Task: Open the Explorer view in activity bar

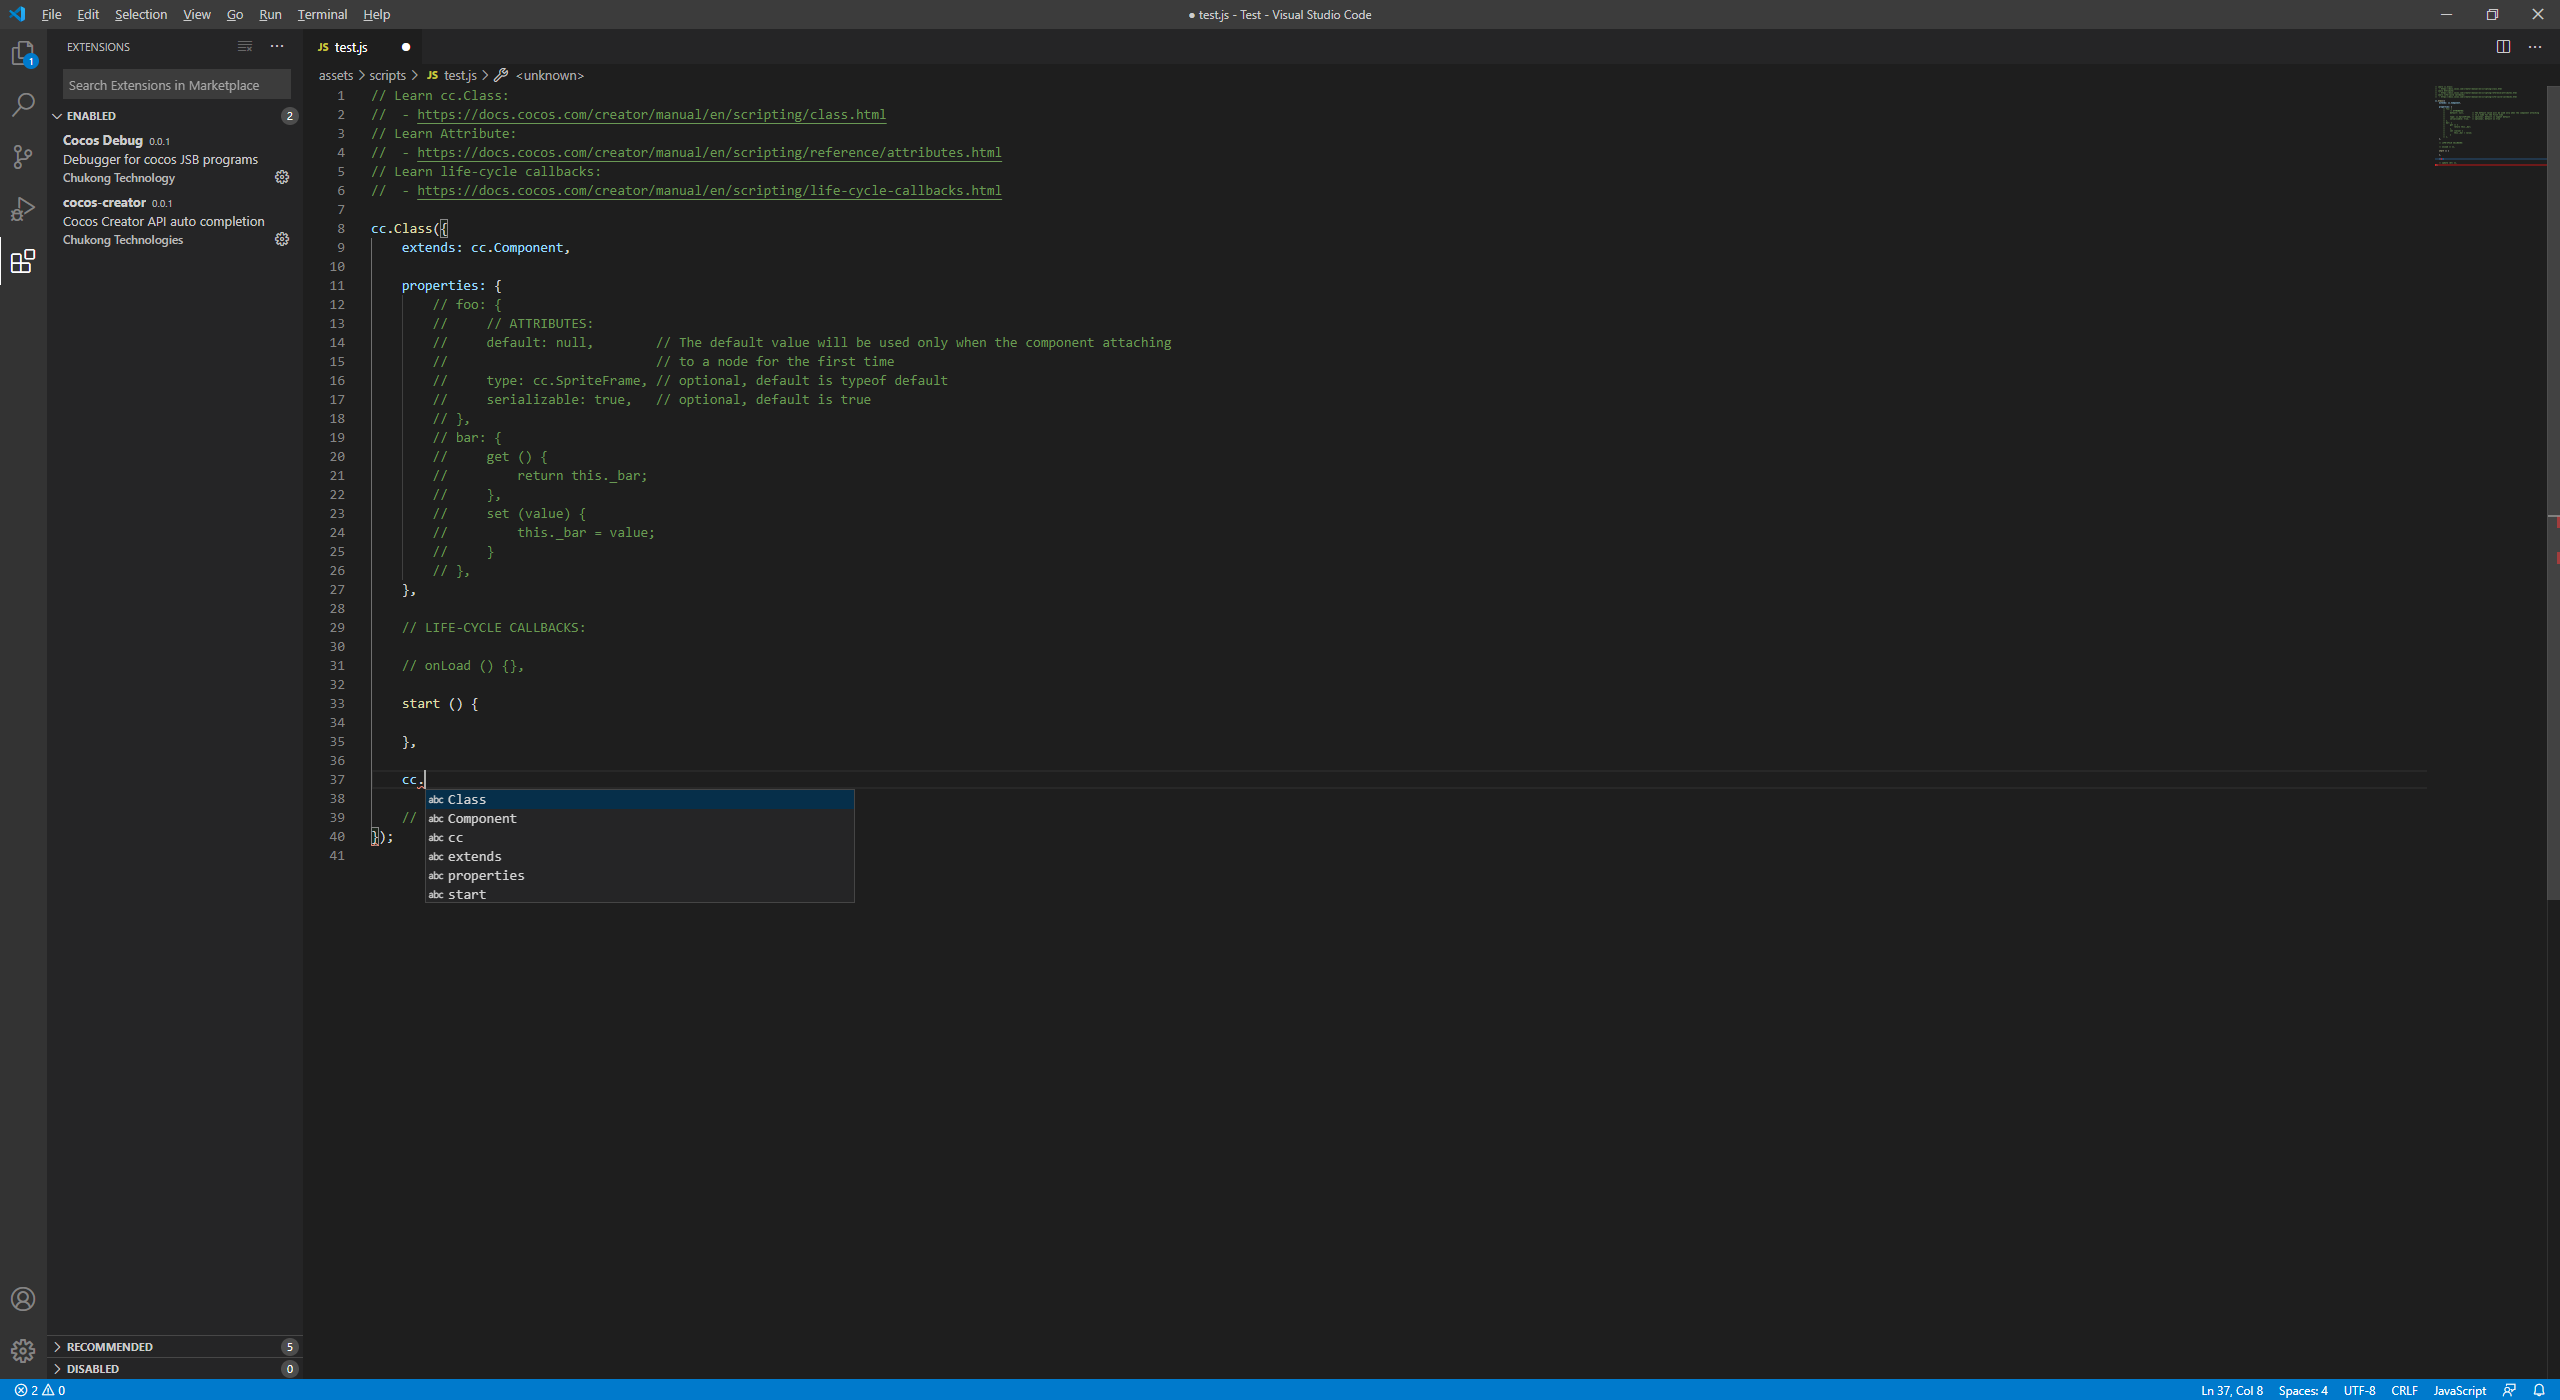Action: pos(23,53)
